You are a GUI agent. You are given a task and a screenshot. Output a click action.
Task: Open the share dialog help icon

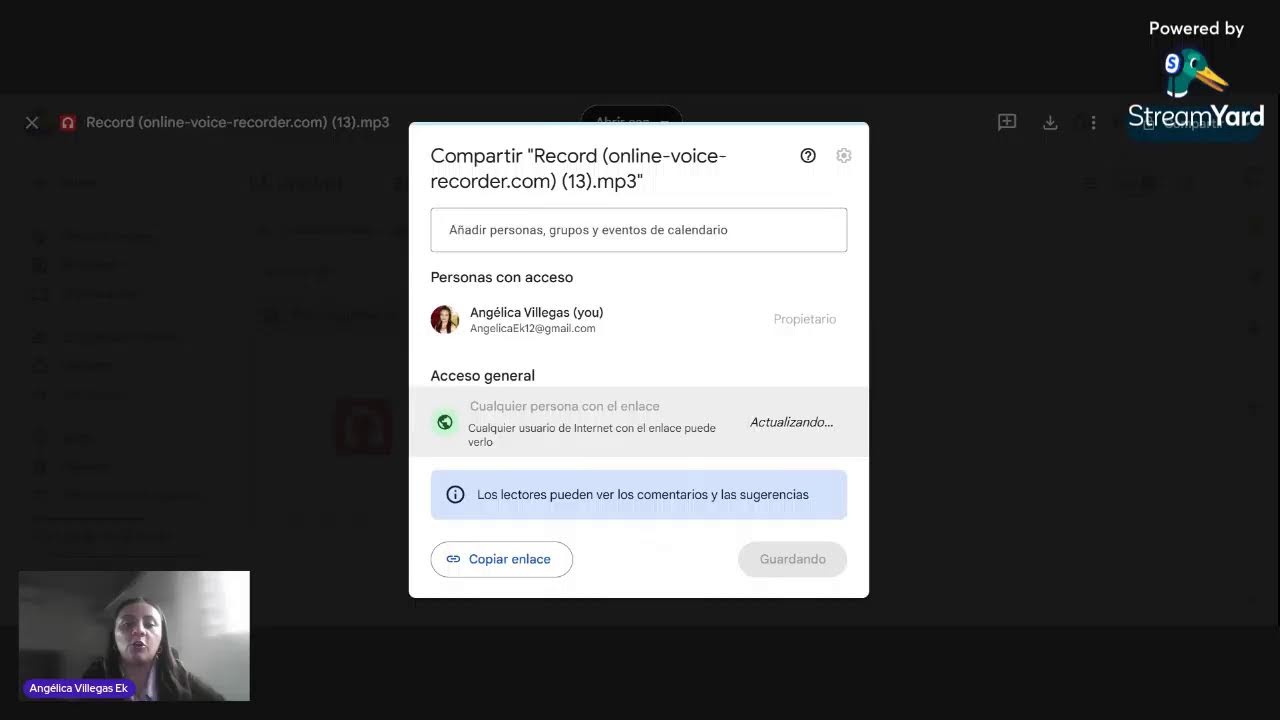pyautogui.click(x=808, y=155)
